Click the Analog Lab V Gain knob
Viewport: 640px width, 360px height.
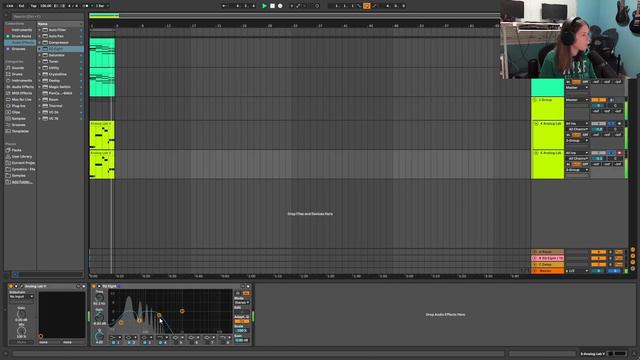click(x=21, y=314)
